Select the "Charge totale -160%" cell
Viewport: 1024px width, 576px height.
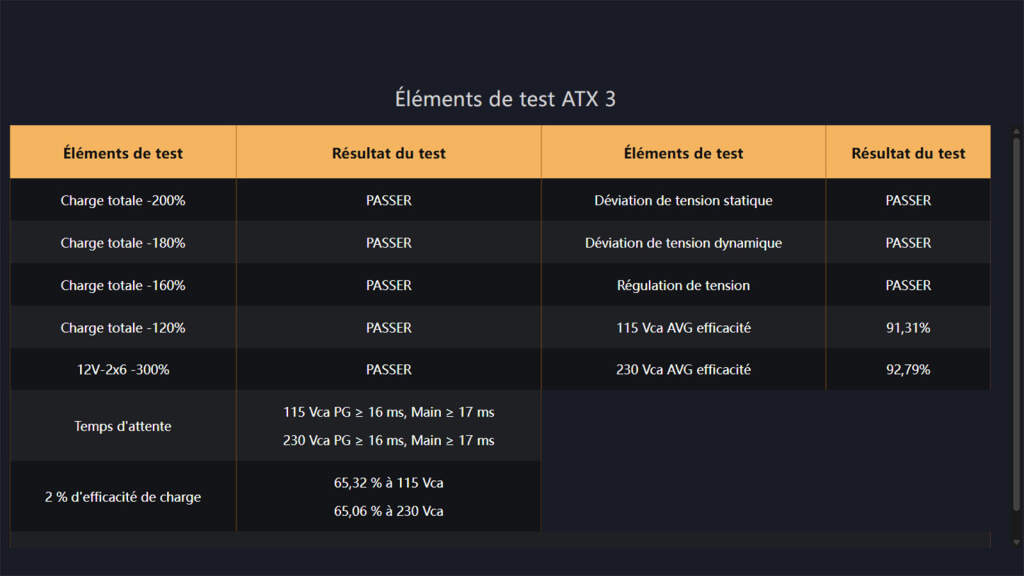click(123, 285)
